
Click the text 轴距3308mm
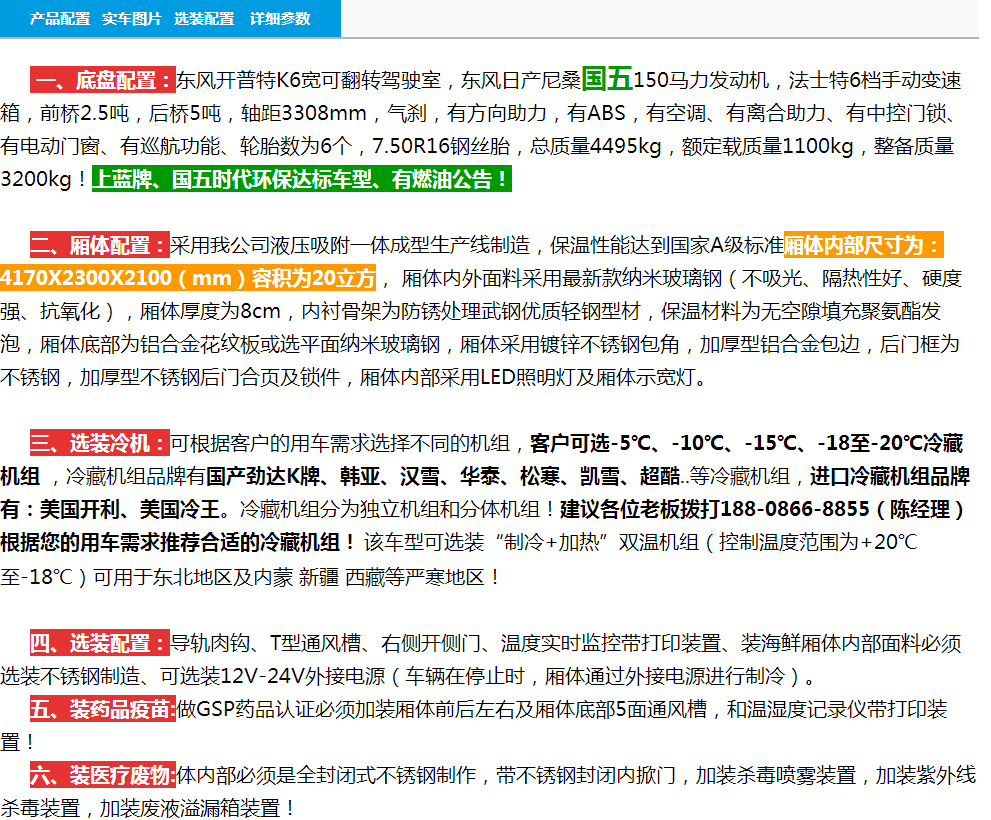pyautogui.click(x=303, y=113)
